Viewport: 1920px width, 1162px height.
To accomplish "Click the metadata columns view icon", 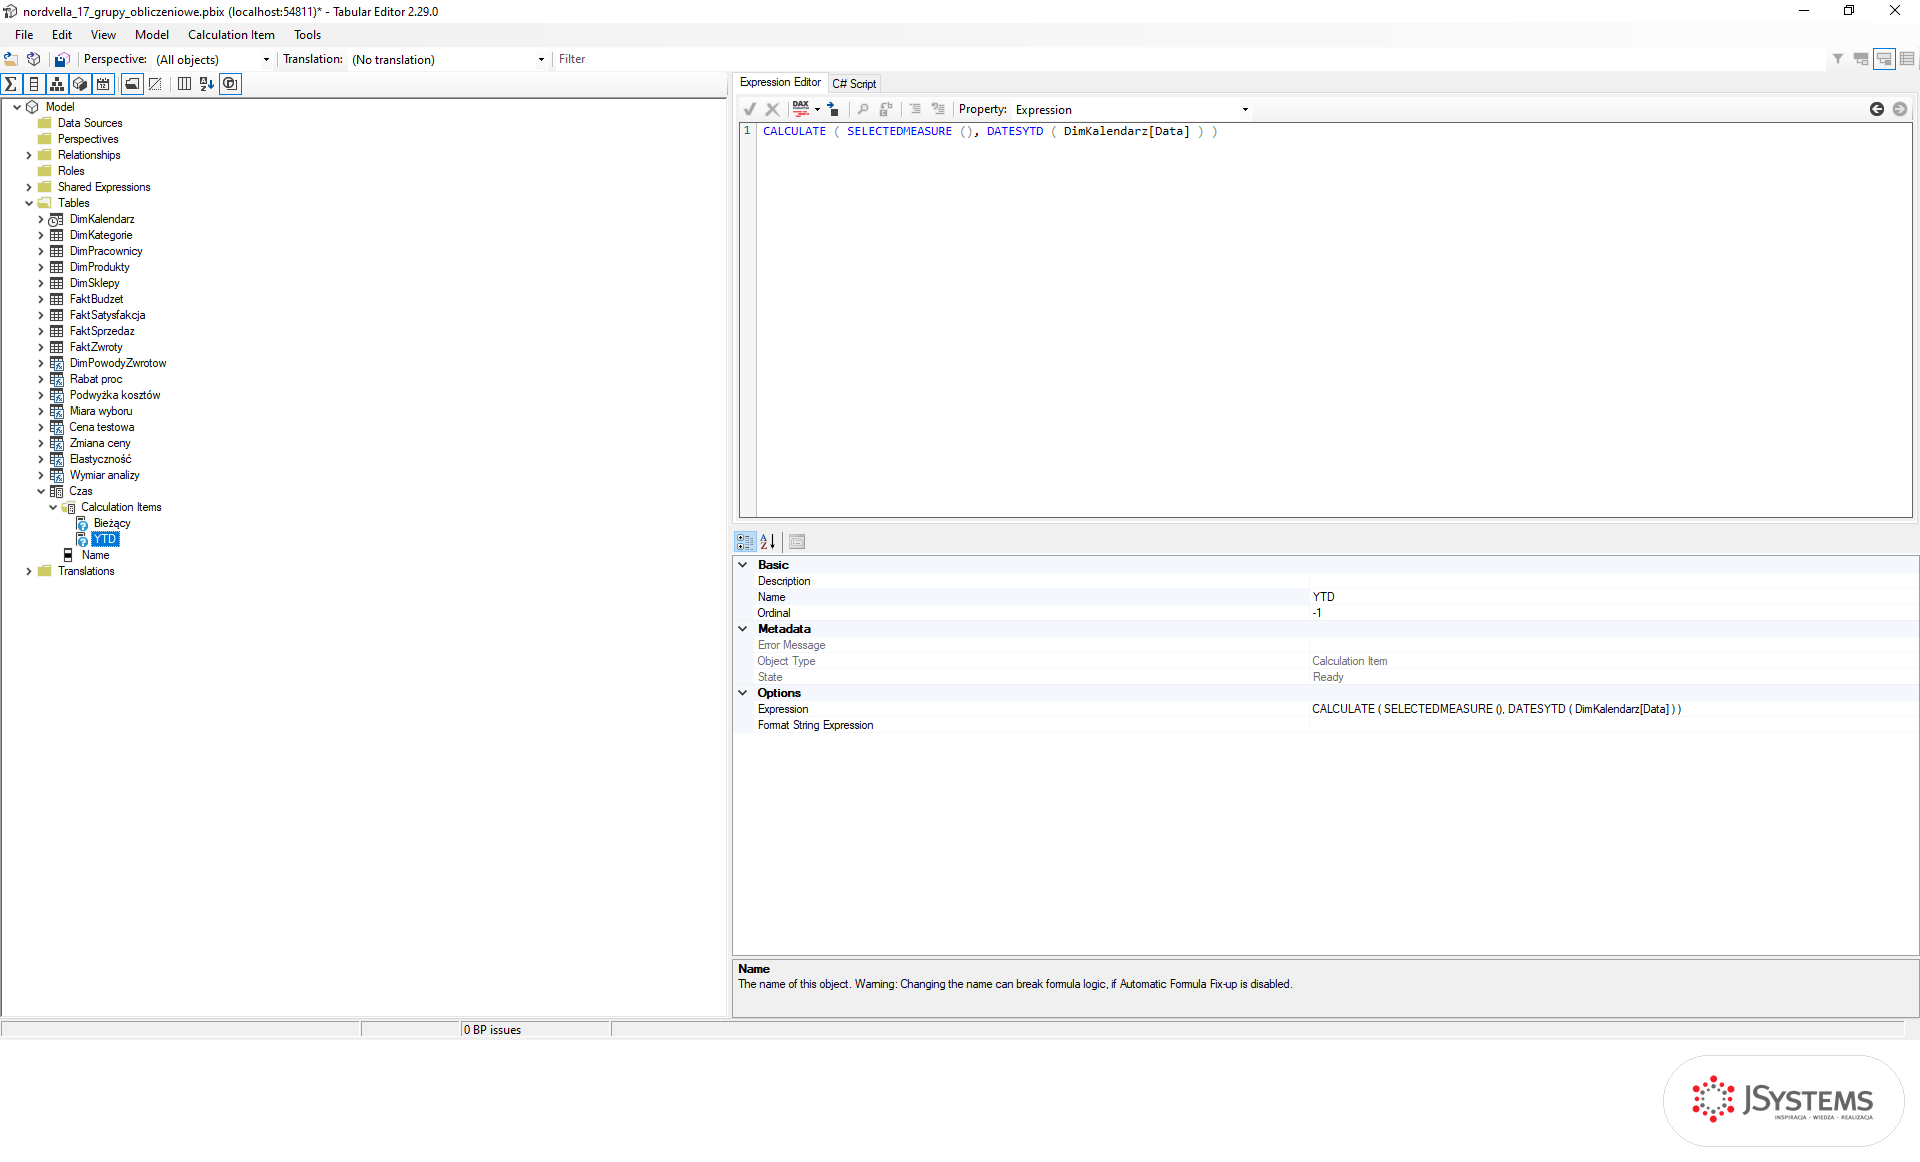I will tap(184, 84).
